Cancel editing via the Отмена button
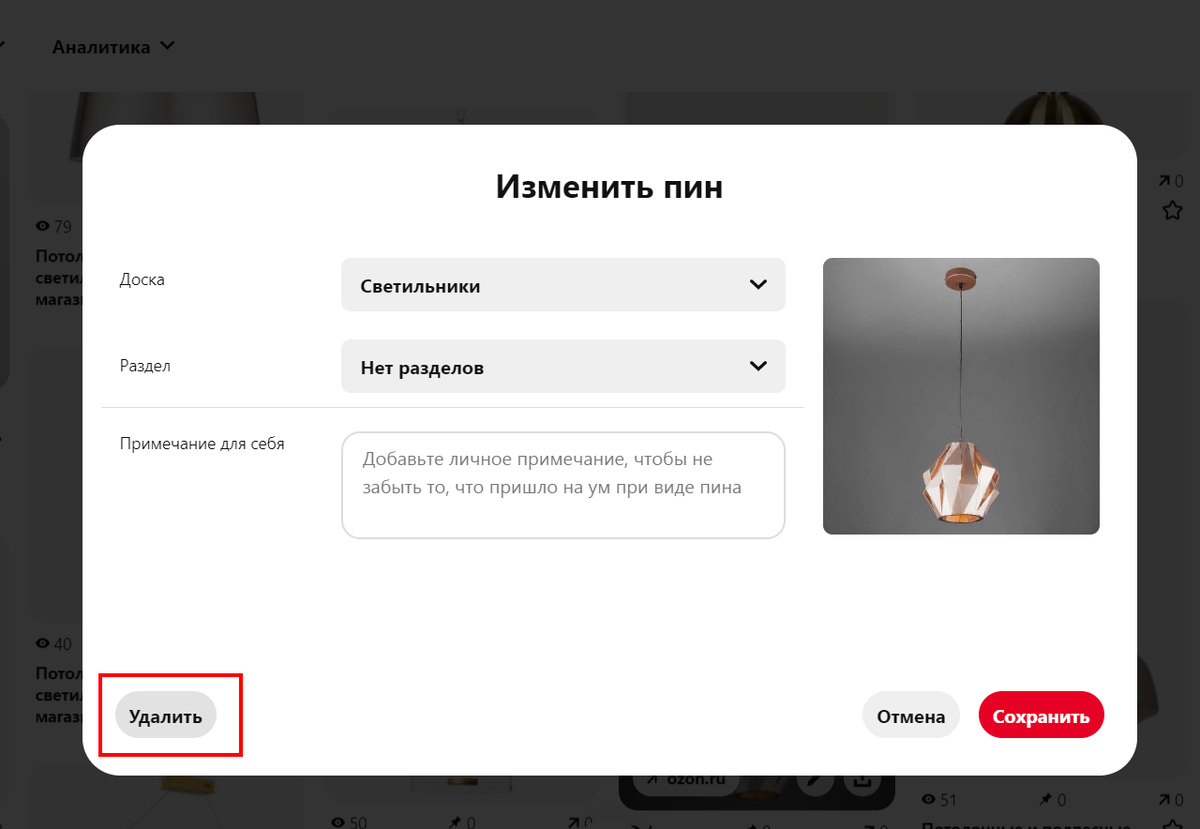The width and height of the screenshot is (1200, 829). 911,716
